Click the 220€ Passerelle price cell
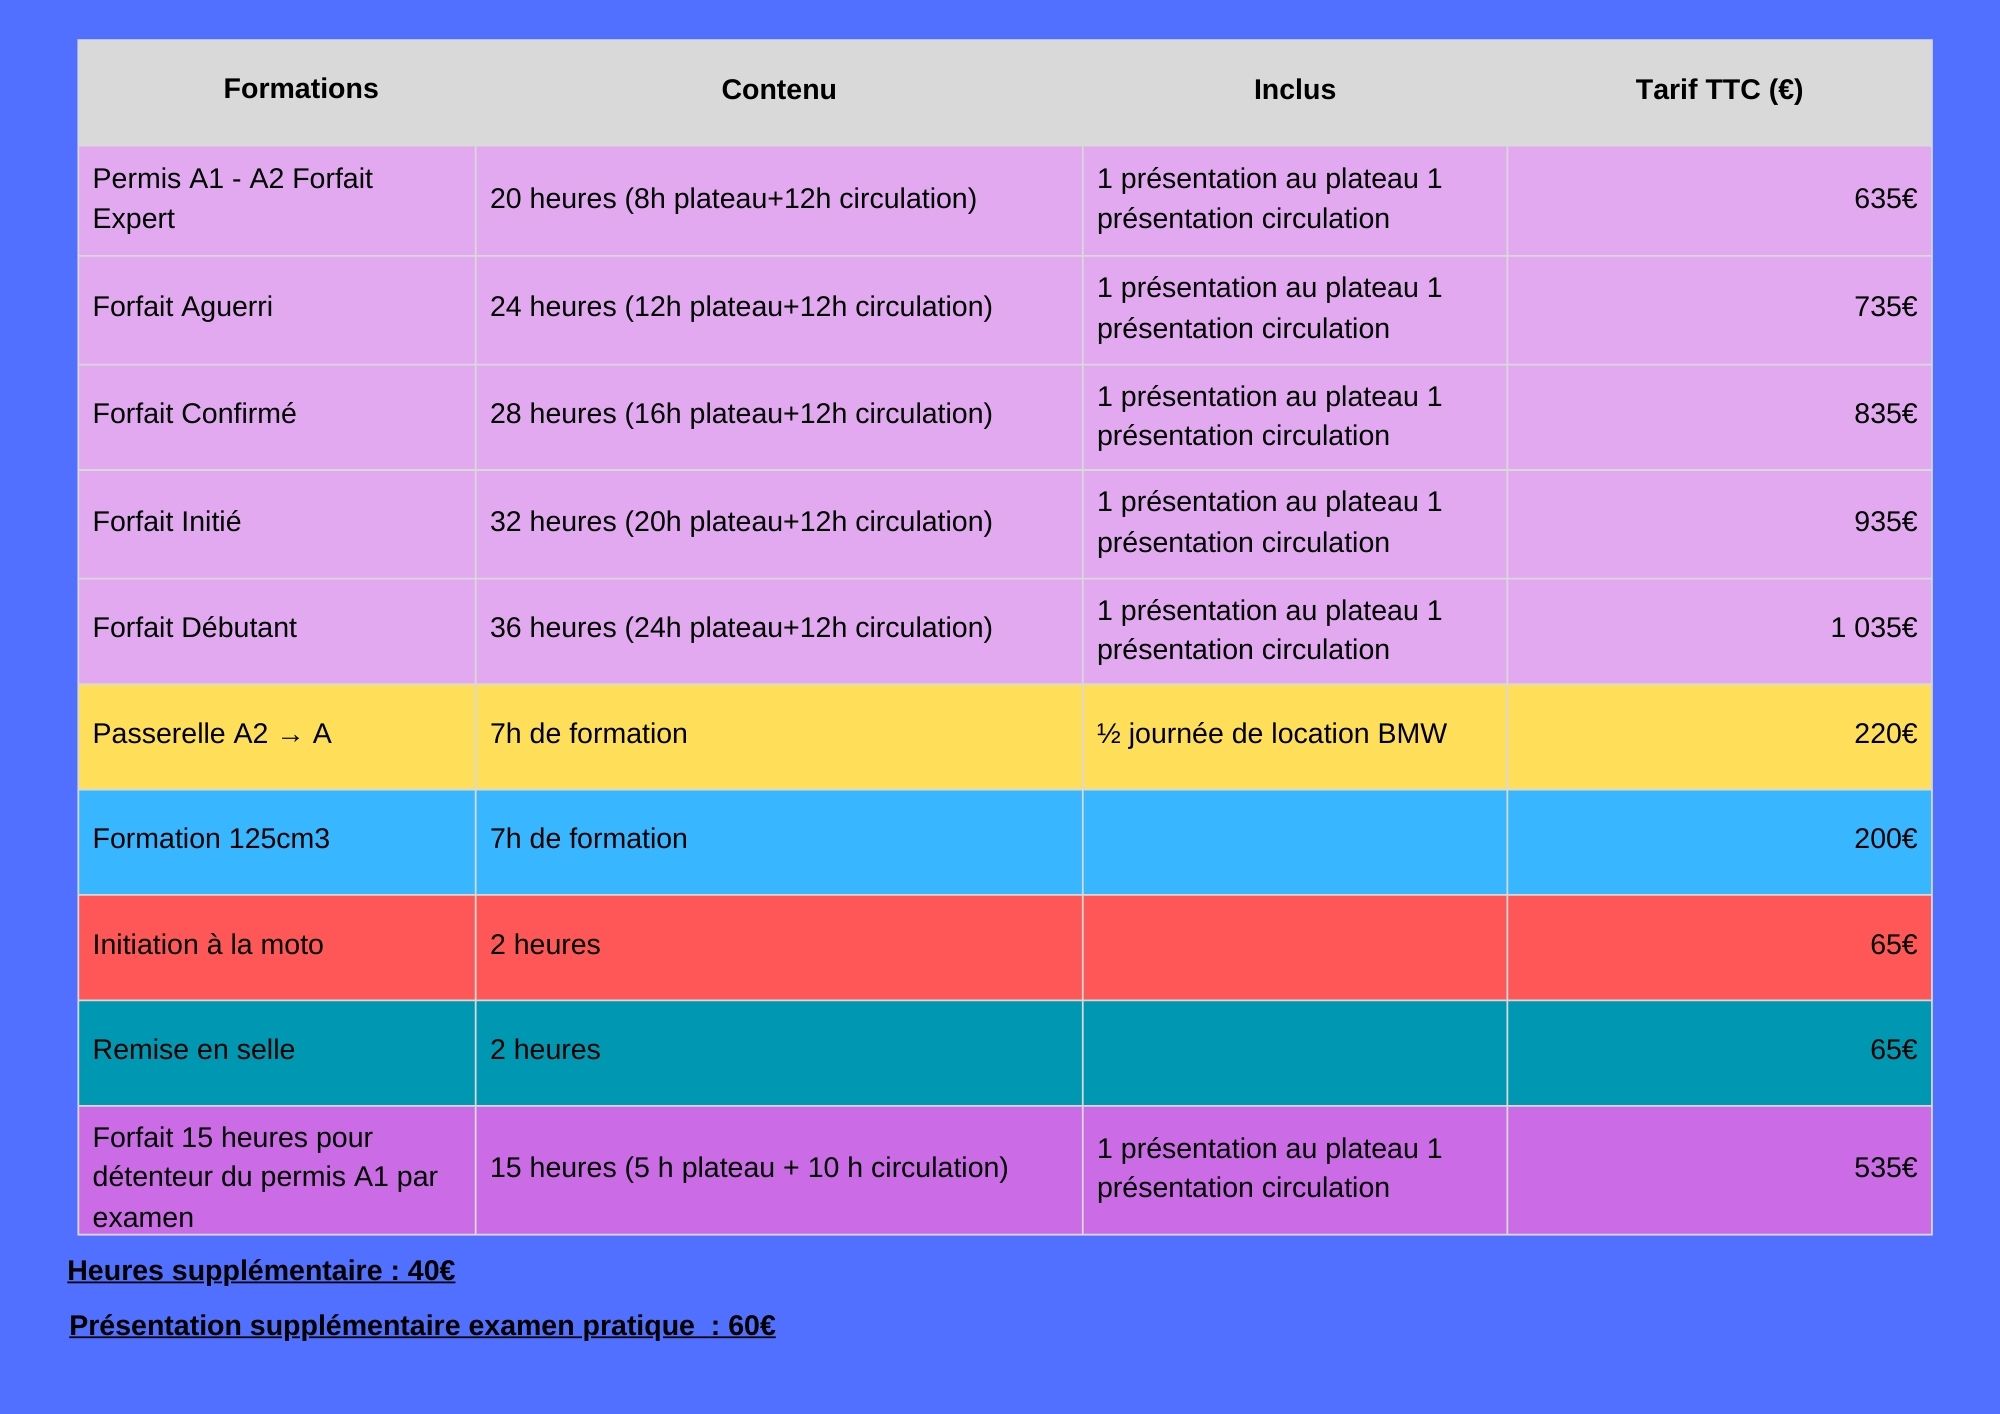2000x1414 pixels. tap(1884, 734)
